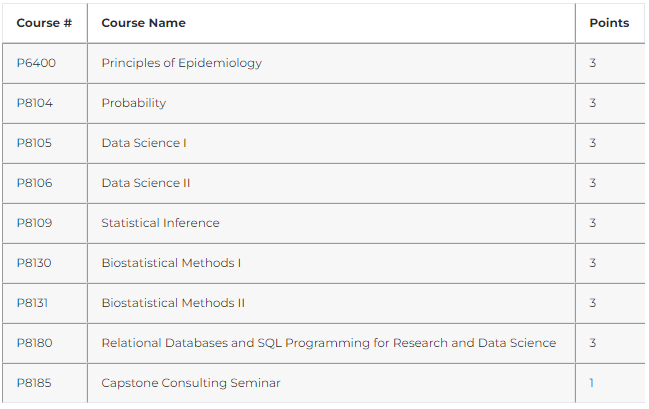Viewport: 649px width, 409px height.
Task: Click Principles of Epidemiology course name
Action: [x=182, y=63]
